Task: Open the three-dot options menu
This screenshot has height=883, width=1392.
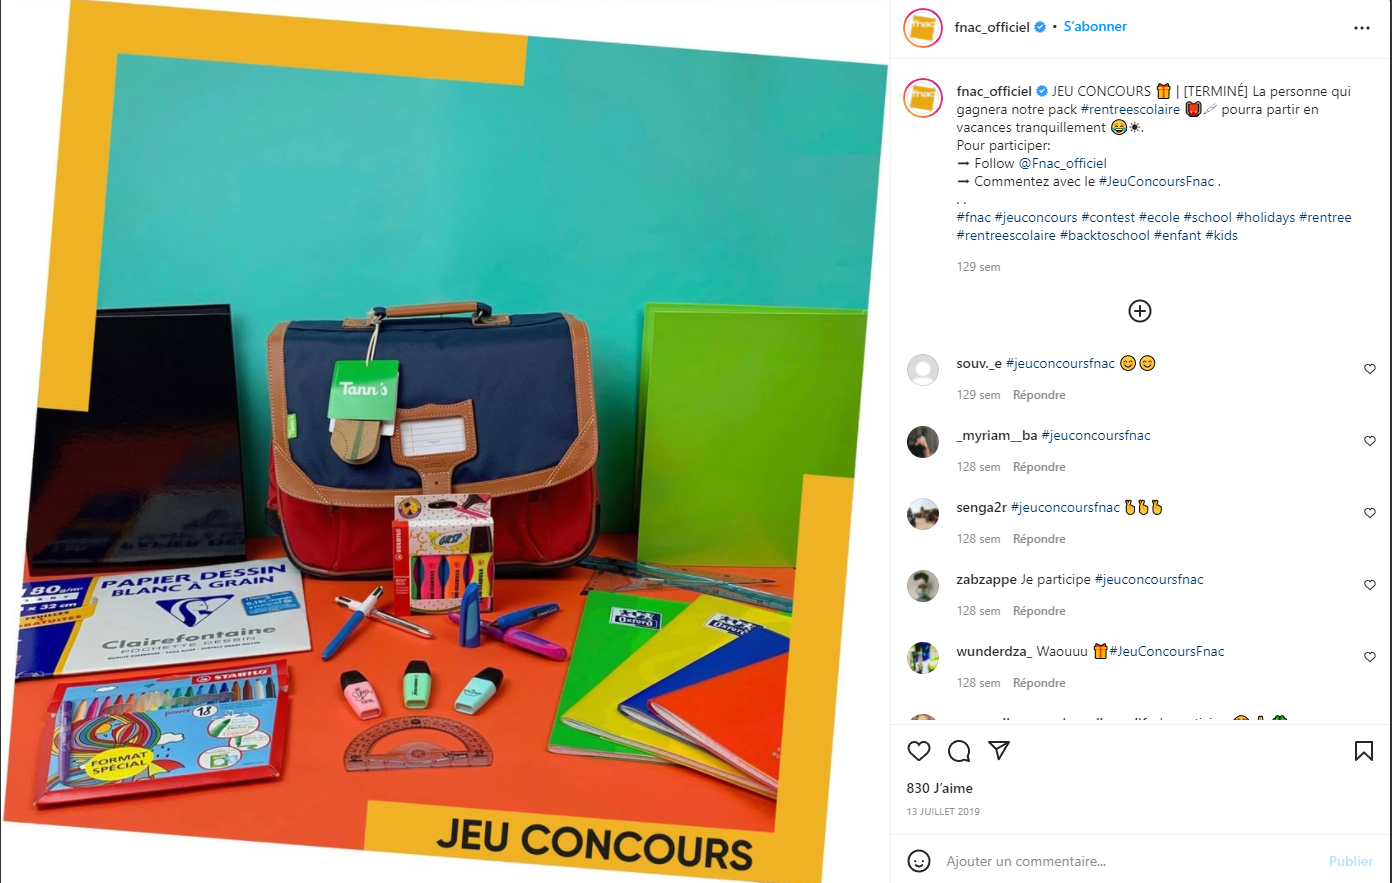Action: click(1362, 28)
